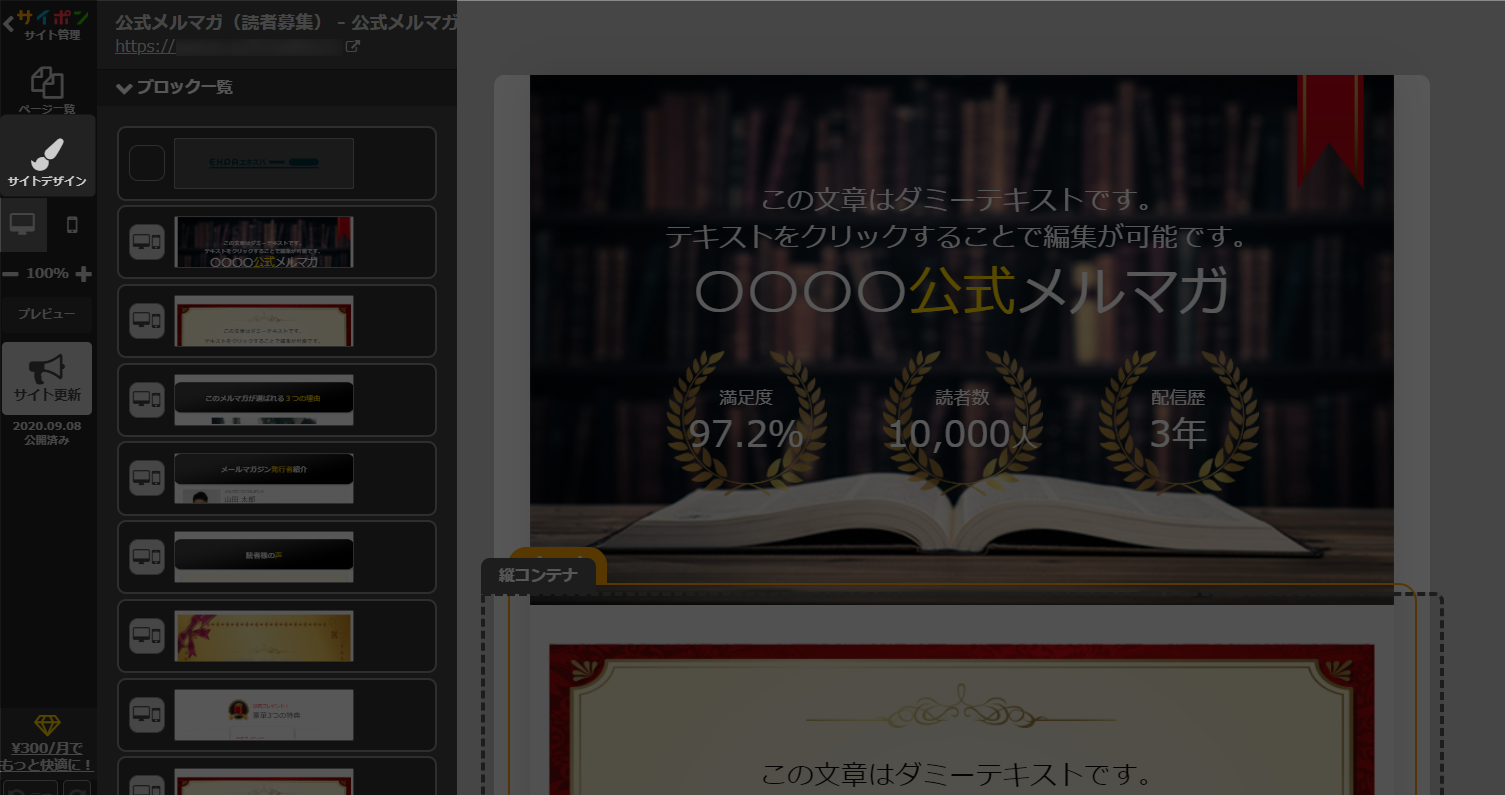Screen dimensions: 1505x795
Task: Select the 豪華3つの特典 block thumbnail
Action: point(264,715)
